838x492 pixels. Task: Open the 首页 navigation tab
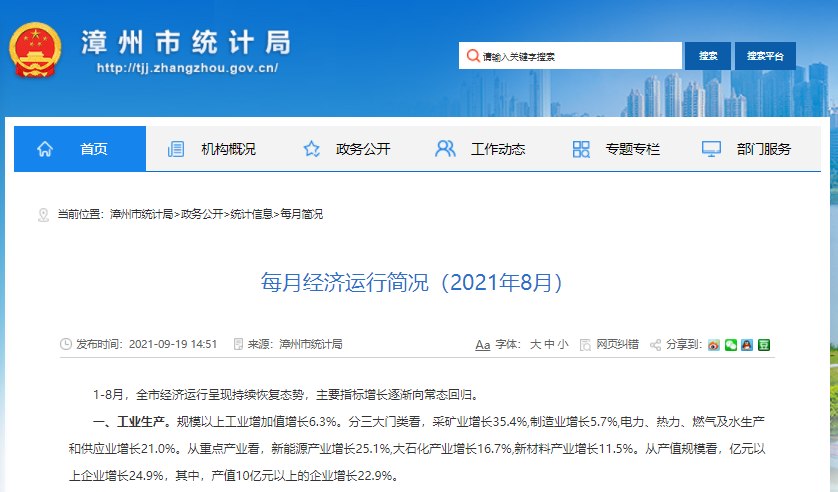point(80,149)
